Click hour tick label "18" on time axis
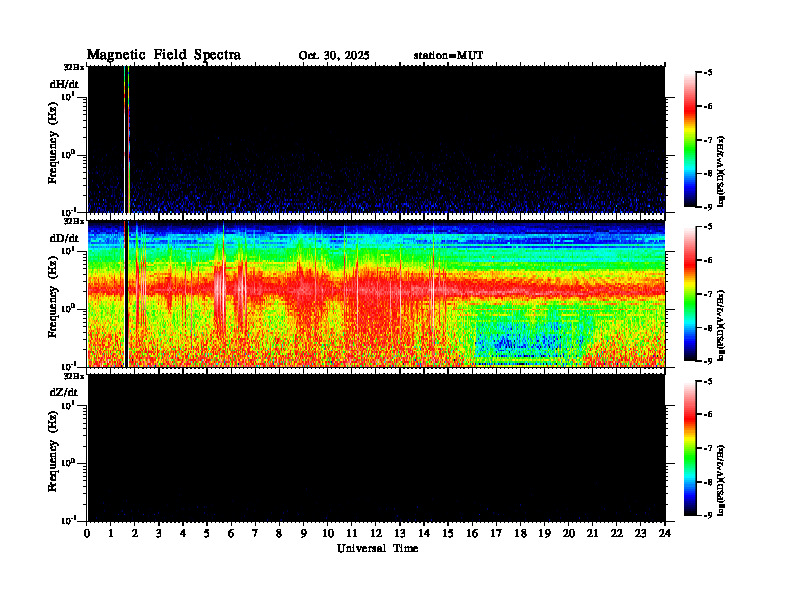 (521, 534)
